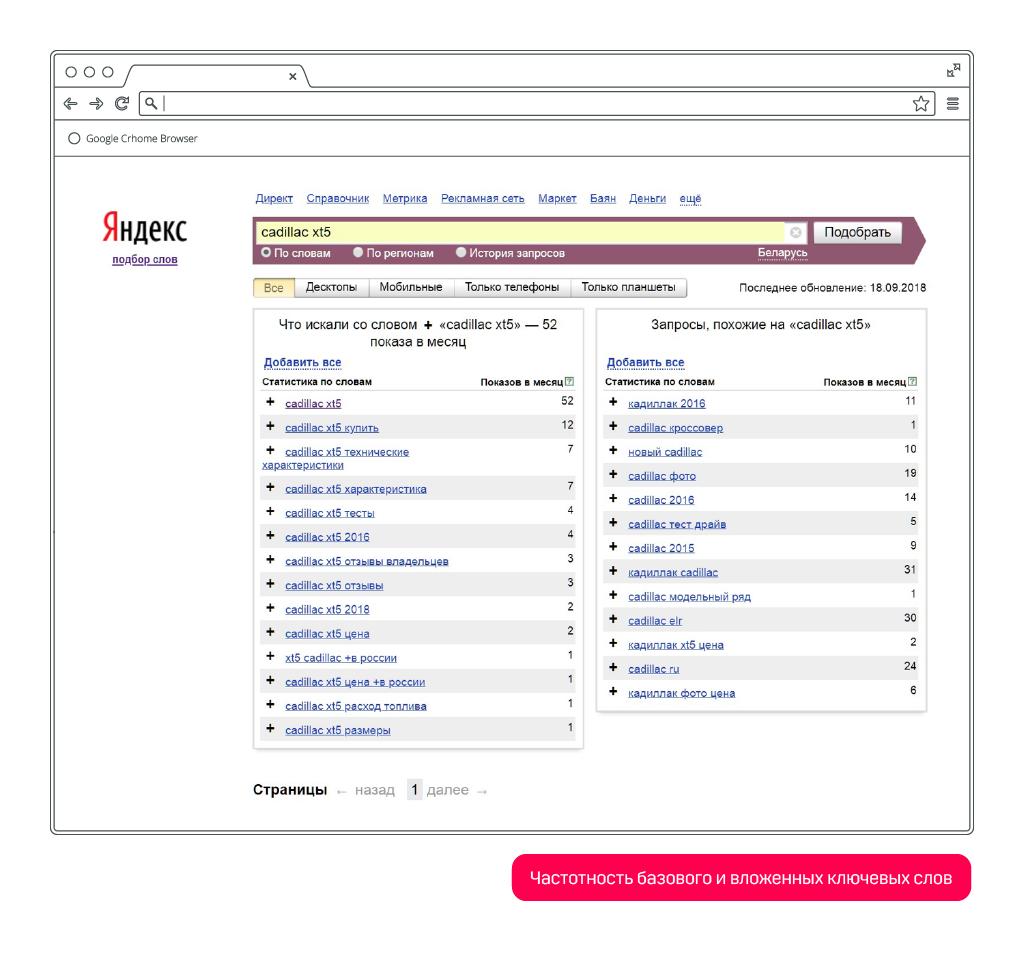
Task: Click "Добавить все" in similar queries panel
Action: [x=645, y=362]
